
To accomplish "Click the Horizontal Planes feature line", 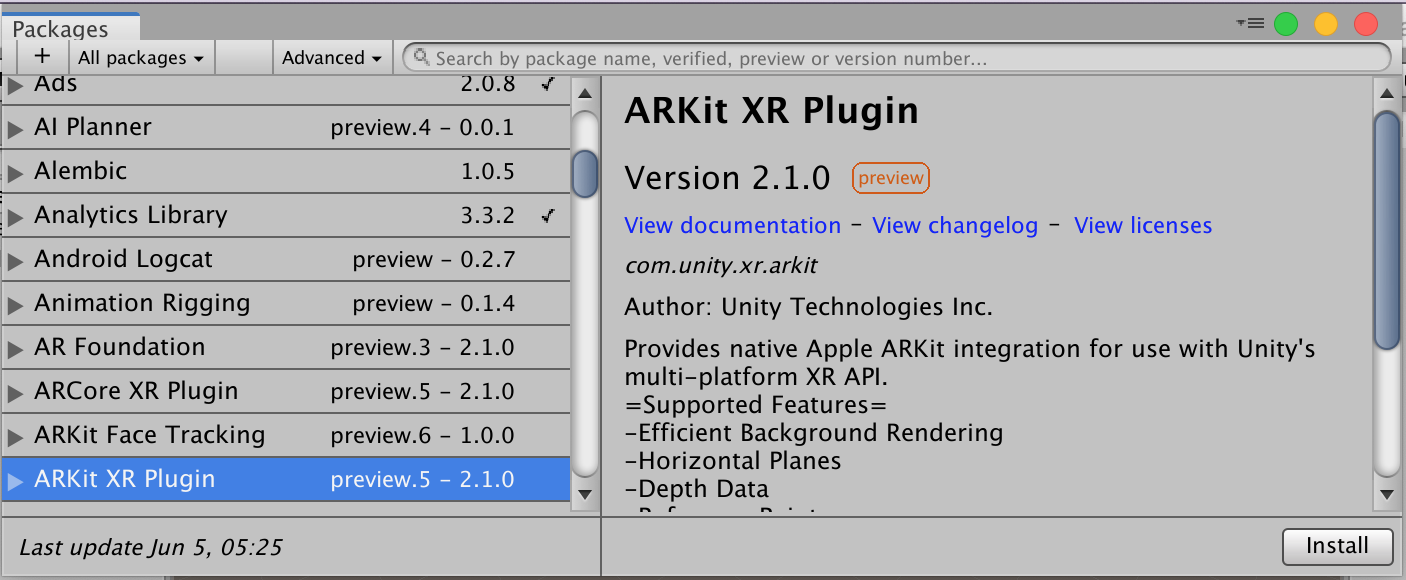I will (x=733, y=461).
